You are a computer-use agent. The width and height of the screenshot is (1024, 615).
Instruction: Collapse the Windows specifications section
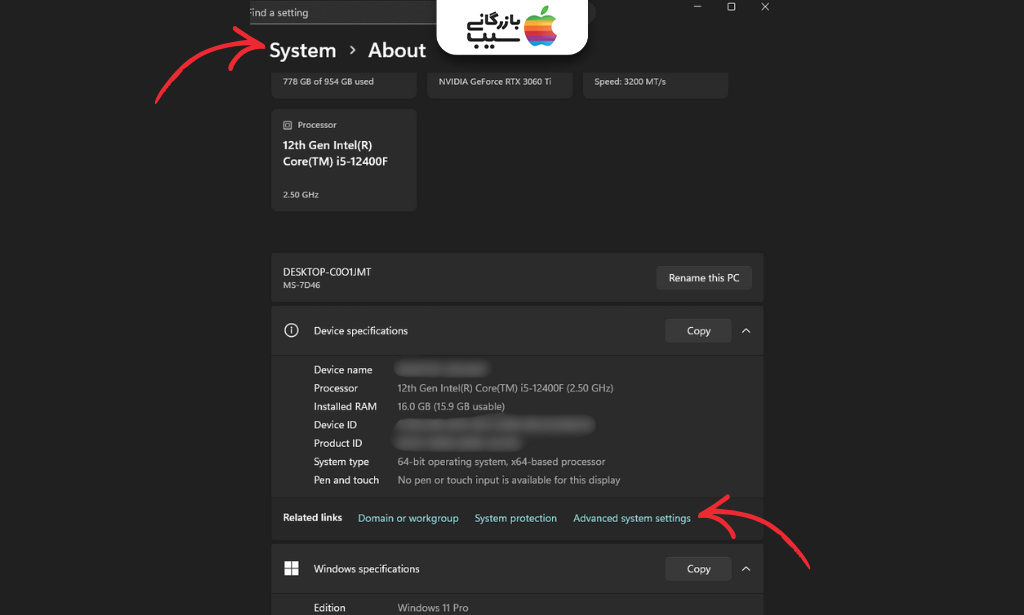tap(746, 568)
